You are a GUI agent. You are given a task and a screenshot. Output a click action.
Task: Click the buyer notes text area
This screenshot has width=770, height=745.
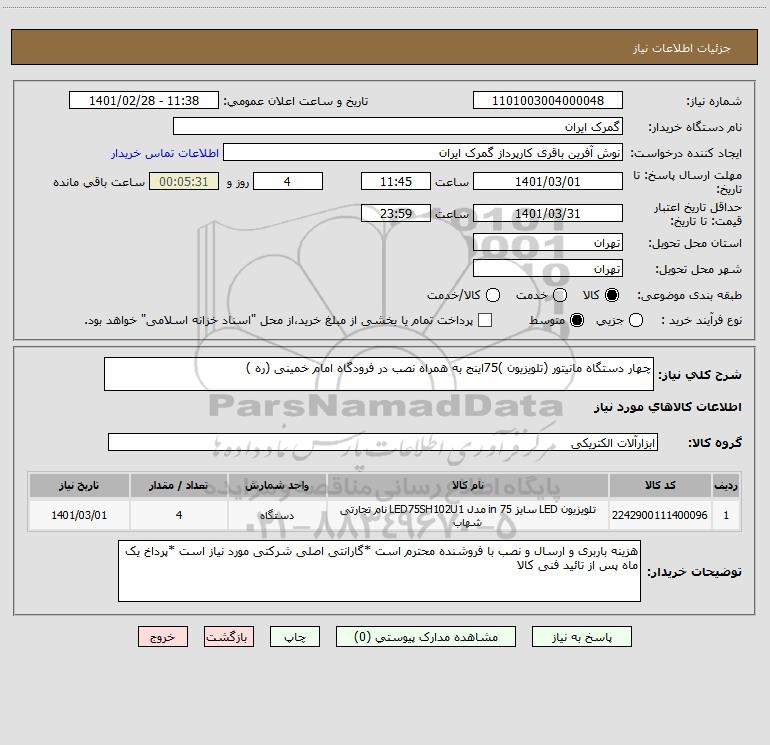click(379, 571)
